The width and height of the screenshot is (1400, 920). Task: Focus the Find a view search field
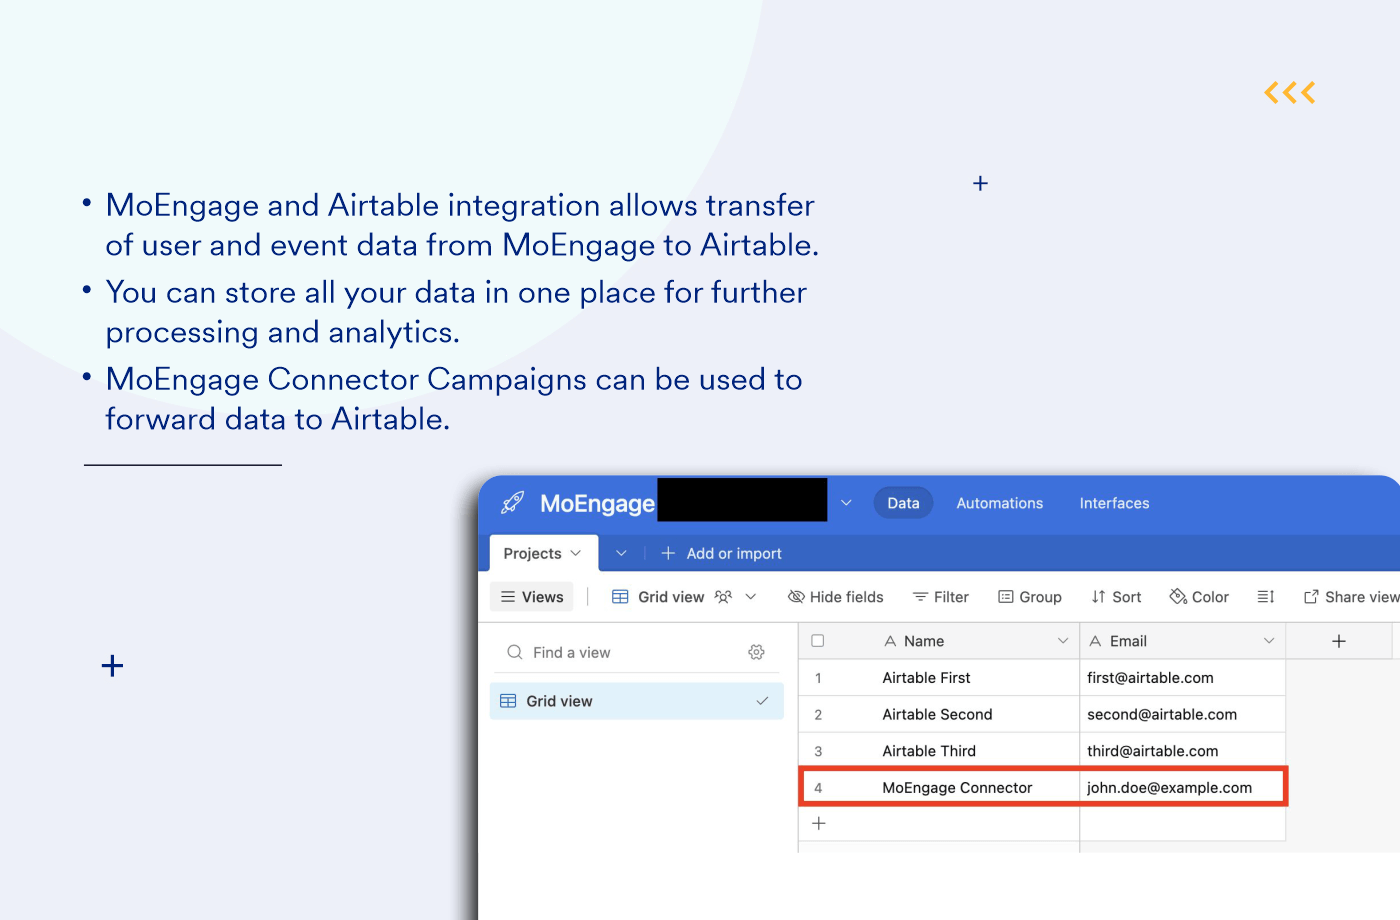pos(620,652)
